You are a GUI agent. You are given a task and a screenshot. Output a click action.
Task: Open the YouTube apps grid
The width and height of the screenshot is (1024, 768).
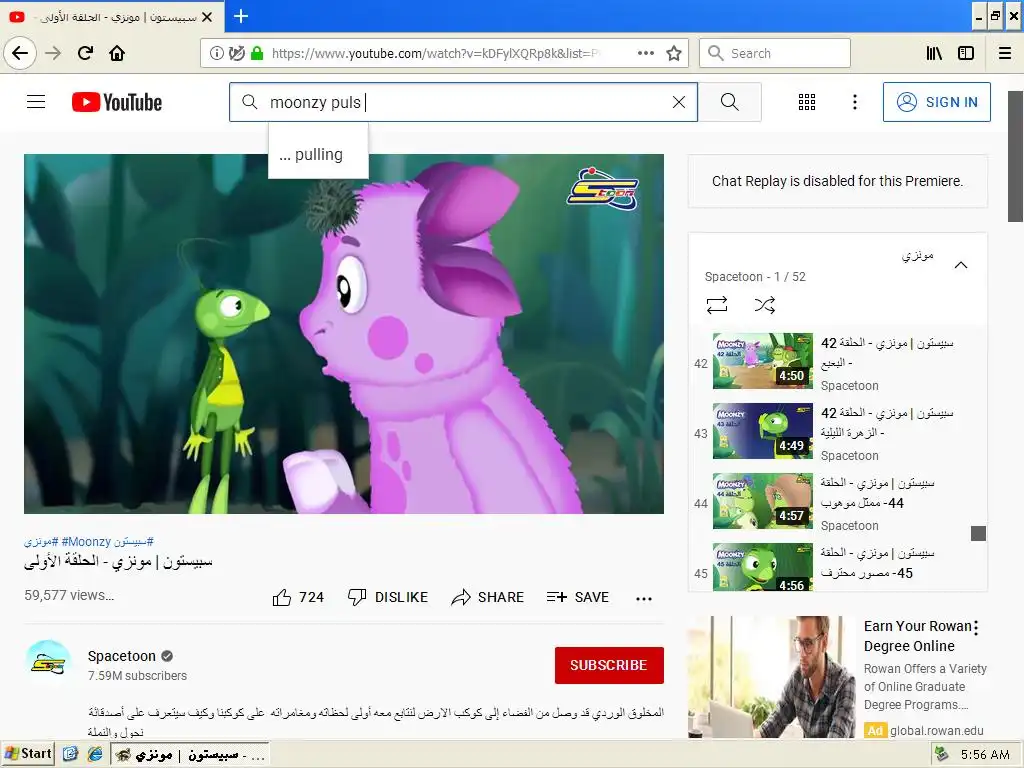pyautogui.click(x=807, y=102)
